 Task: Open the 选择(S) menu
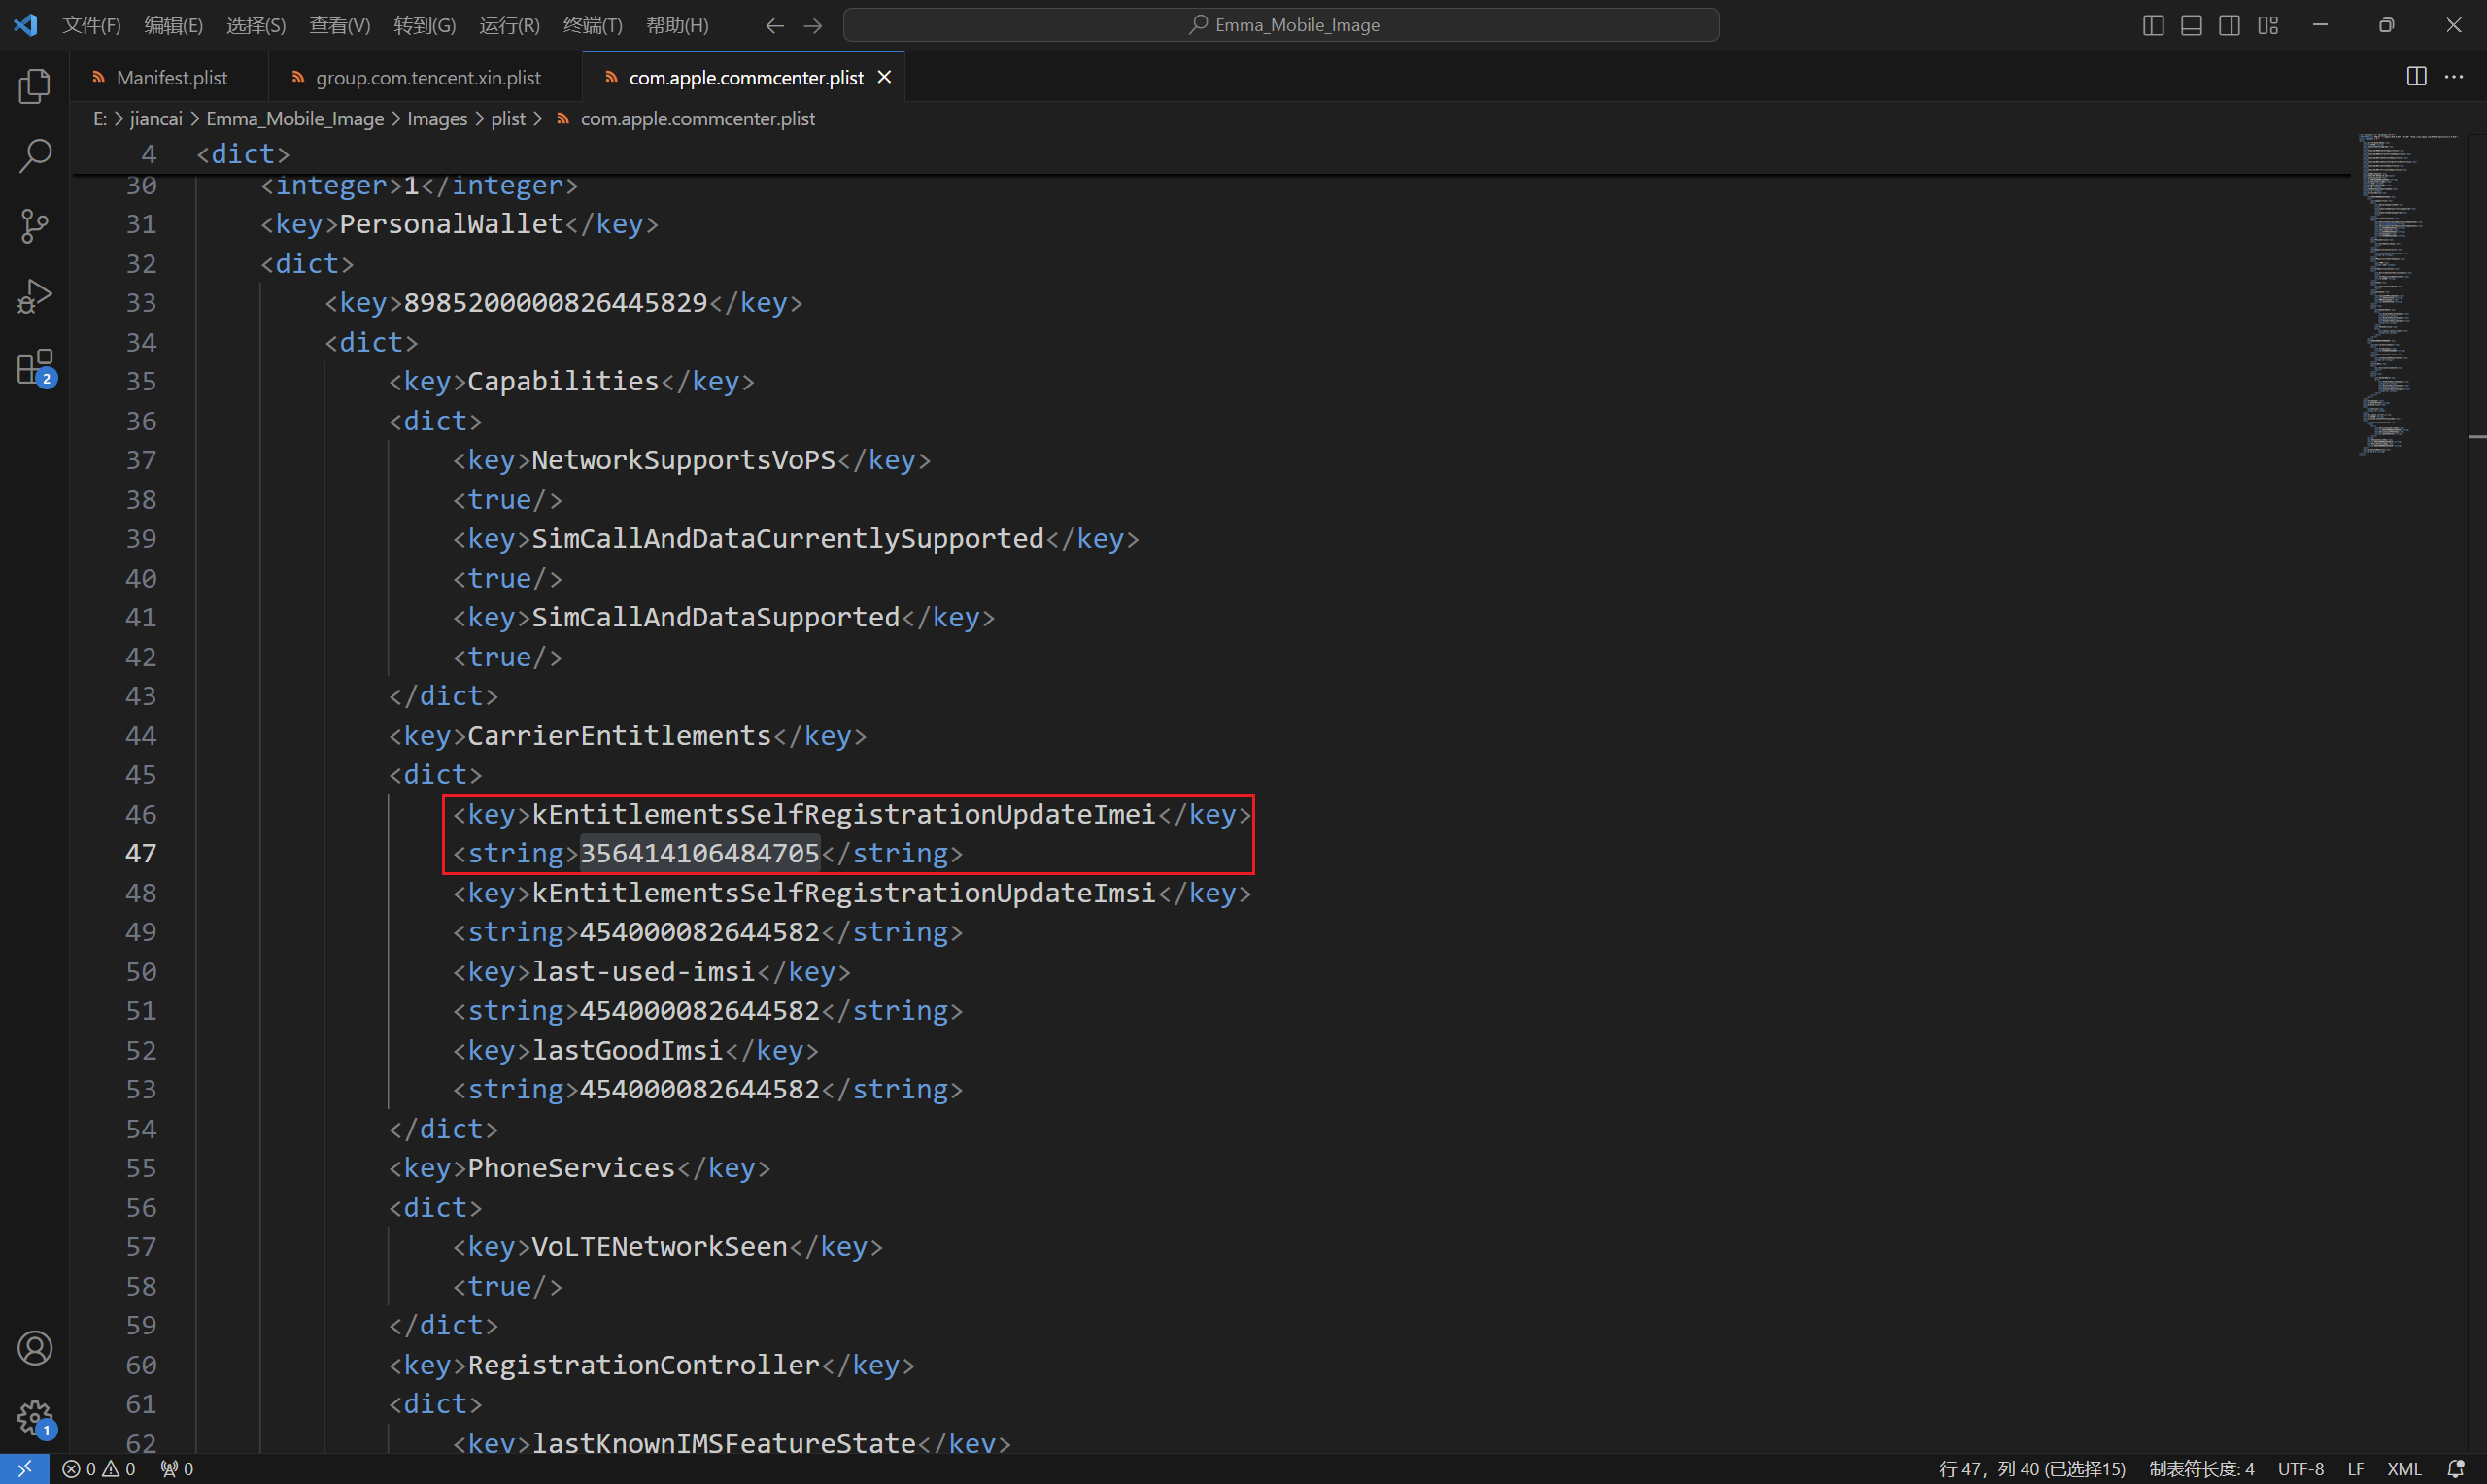(x=256, y=25)
